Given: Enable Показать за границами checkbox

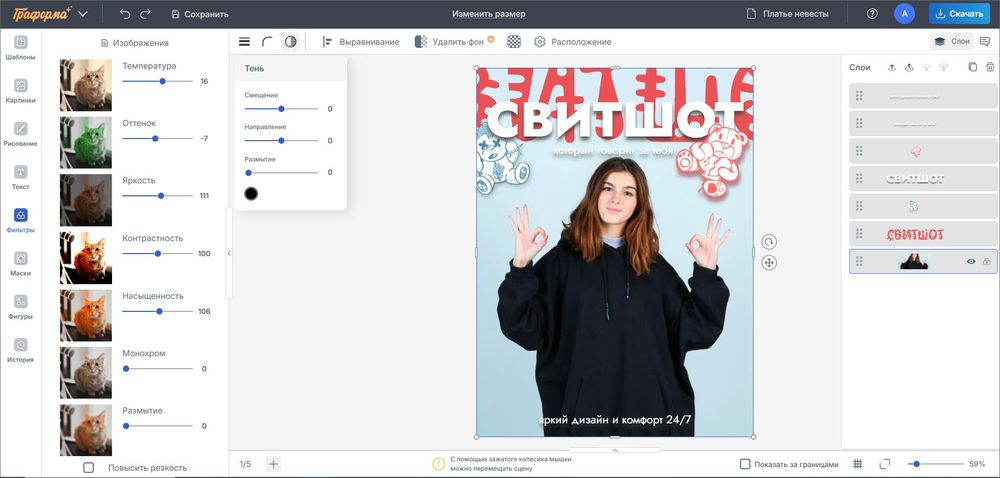Looking at the screenshot, I should [x=745, y=464].
